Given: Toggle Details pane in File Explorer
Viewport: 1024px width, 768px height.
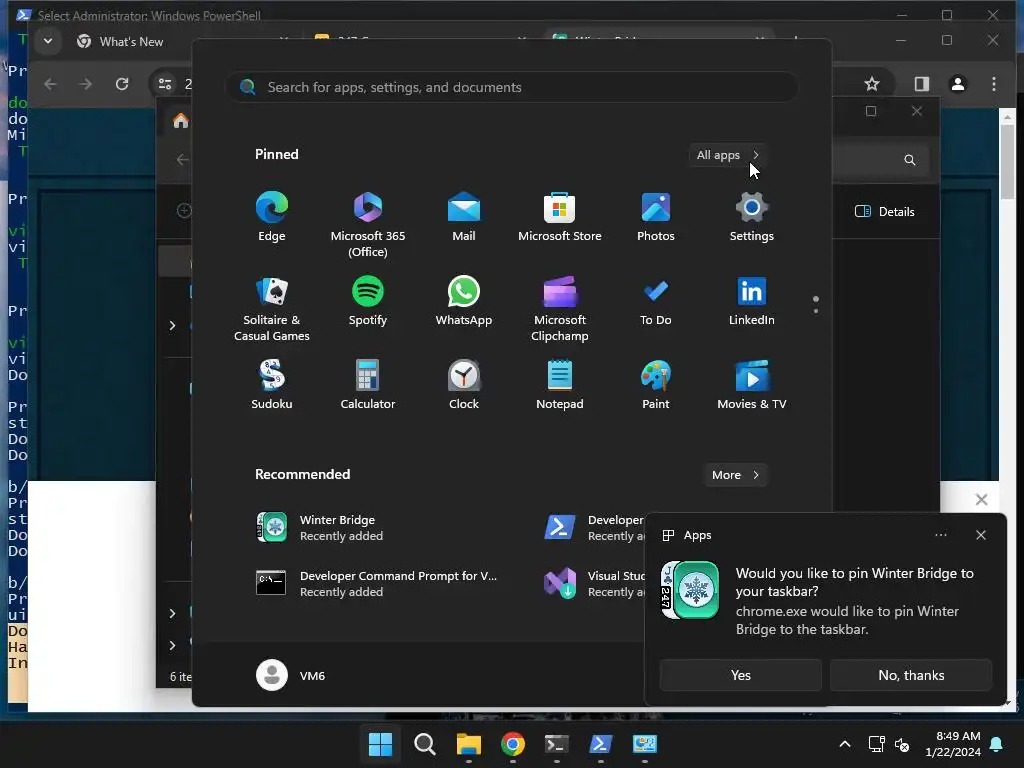Looking at the screenshot, I should pyautogui.click(x=885, y=212).
